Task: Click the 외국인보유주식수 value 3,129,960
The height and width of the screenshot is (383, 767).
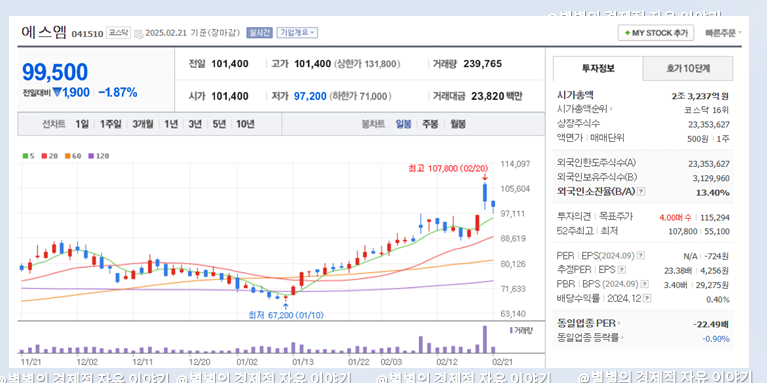Action: [711, 178]
